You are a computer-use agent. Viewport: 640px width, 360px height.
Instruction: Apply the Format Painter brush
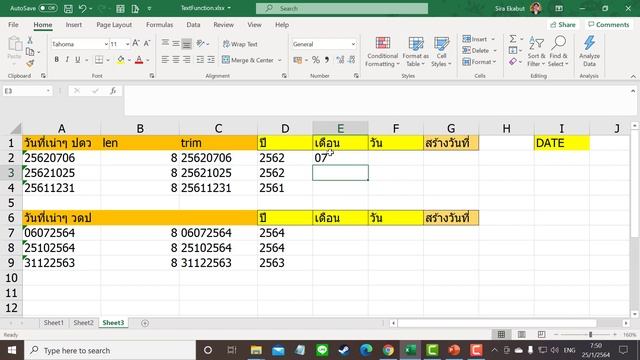point(30,63)
